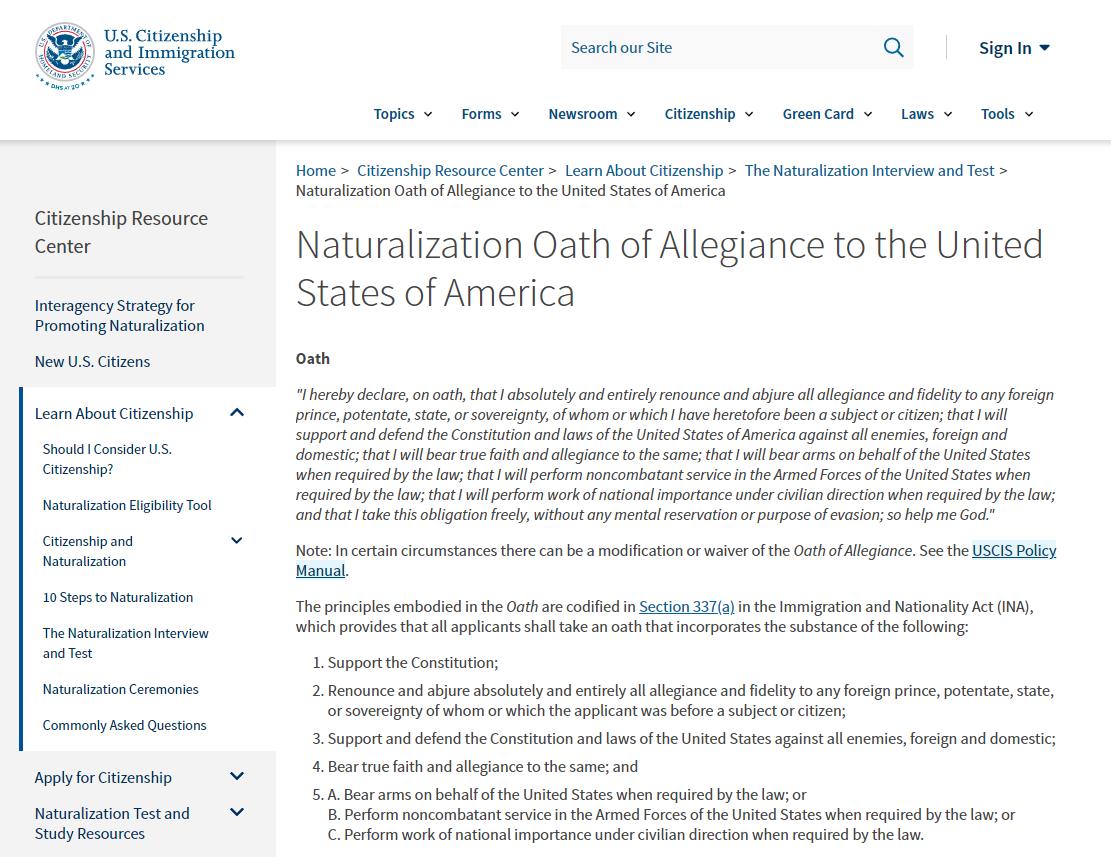Screen dimensions: 1111x857
Task: Open the Green Card menu
Action: tap(827, 114)
